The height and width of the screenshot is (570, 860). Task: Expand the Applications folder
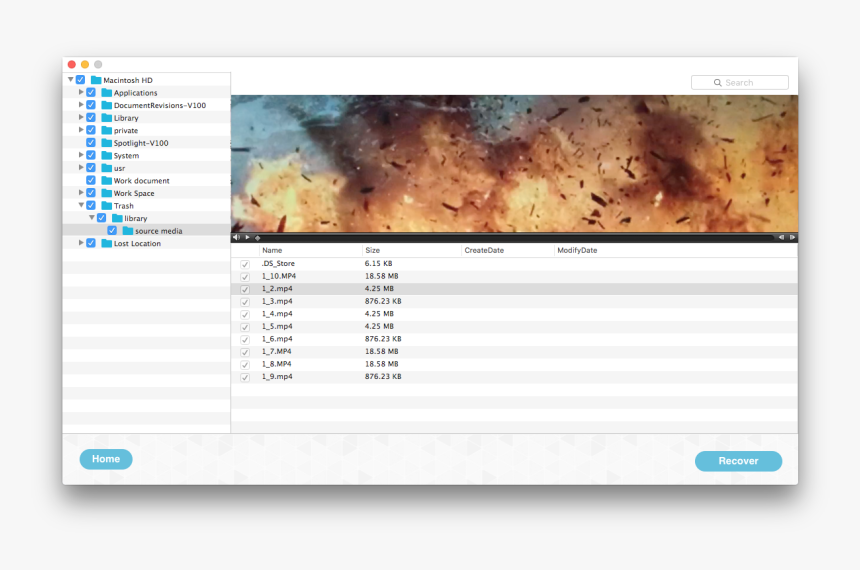[x=81, y=92]
